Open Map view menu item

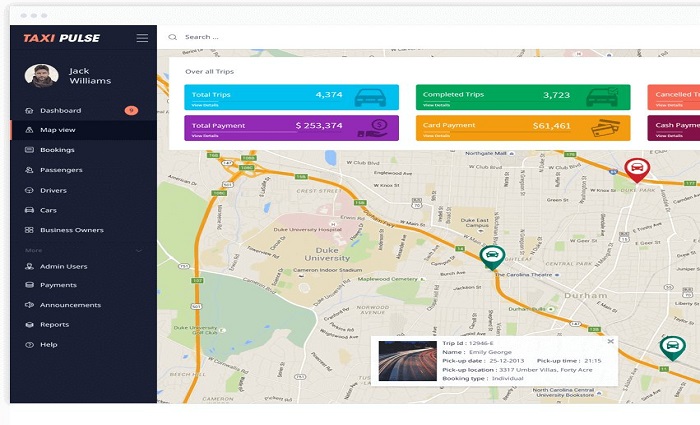83,130
